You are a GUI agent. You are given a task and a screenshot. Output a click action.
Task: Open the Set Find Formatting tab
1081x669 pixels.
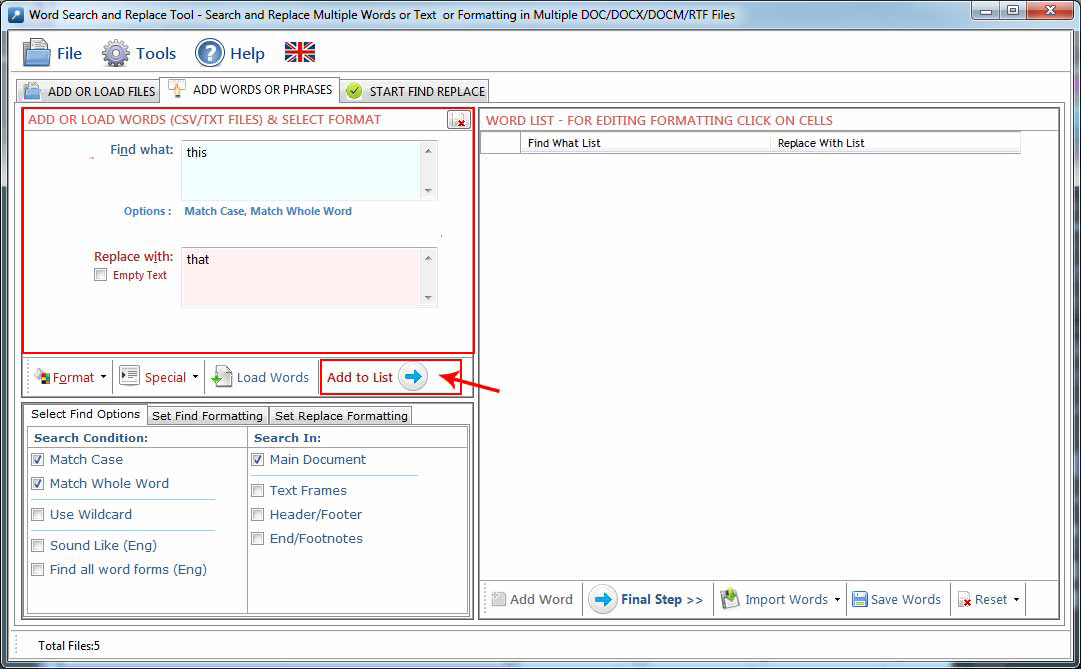click(207, 416)
